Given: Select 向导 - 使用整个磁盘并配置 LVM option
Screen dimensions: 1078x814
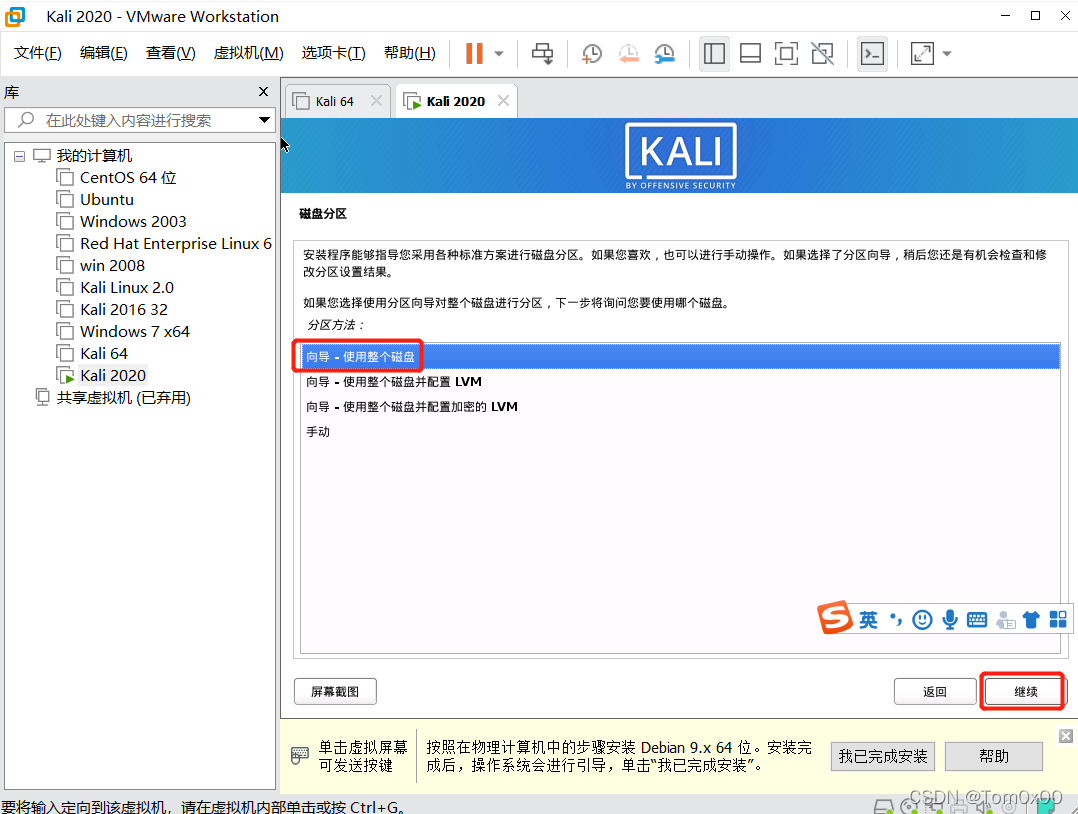Looking at the screenshot, I should click(680, 382).
